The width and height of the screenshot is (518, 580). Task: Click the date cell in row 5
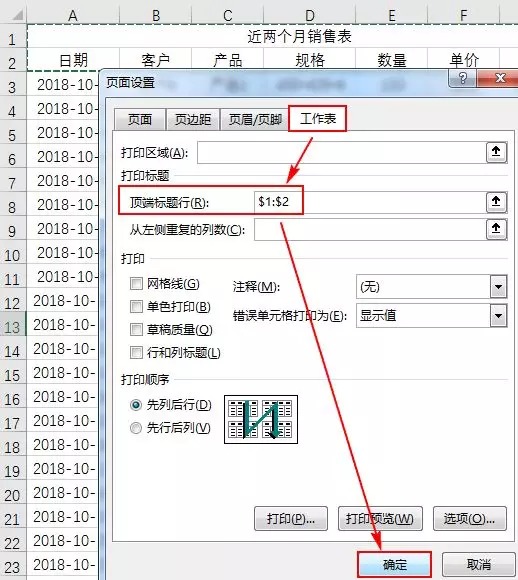(63, 132)
